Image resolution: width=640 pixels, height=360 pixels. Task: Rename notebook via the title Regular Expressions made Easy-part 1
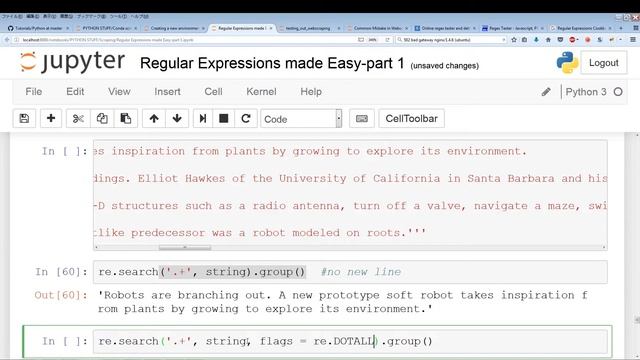pos(272,63)
